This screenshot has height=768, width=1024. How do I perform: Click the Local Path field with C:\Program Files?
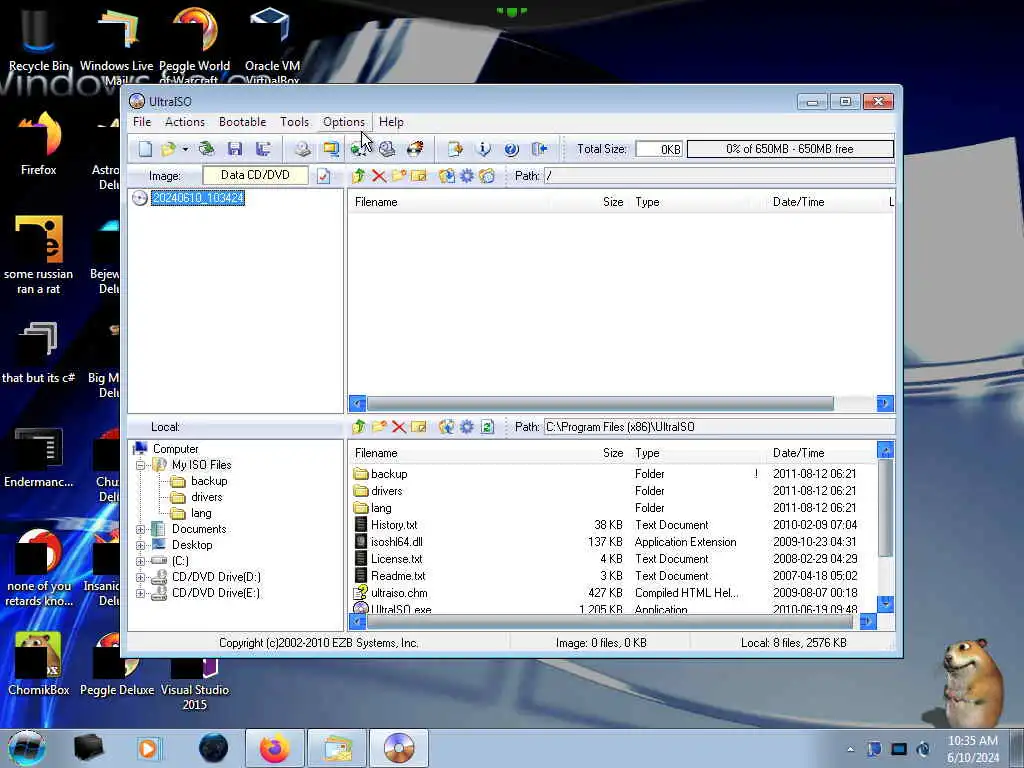coord(719,427)
